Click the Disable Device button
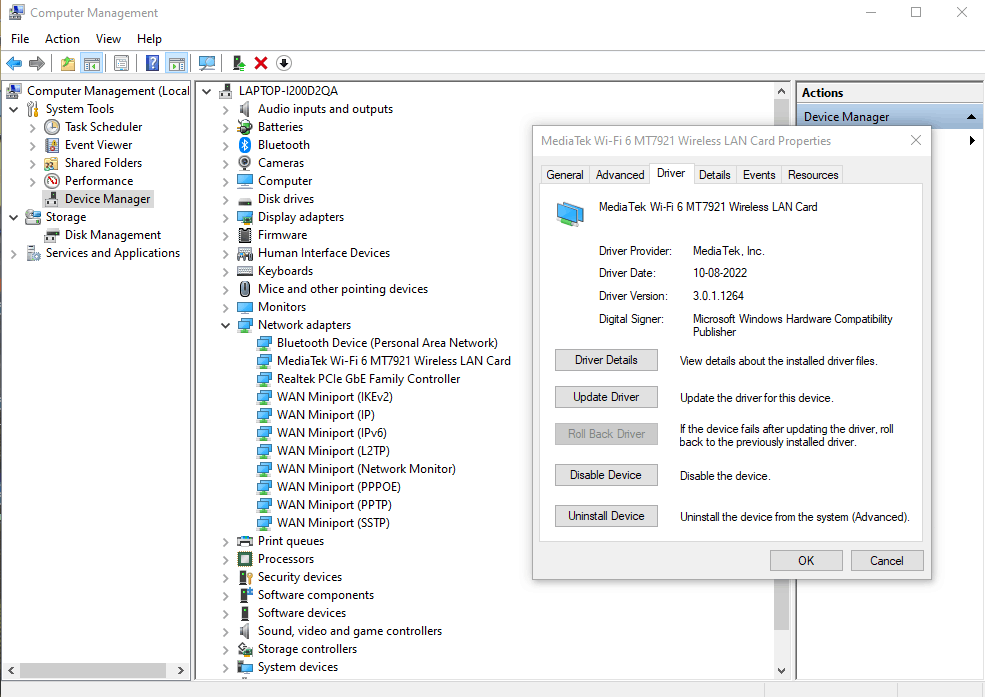Screen dimensions: 985x697 606,475
